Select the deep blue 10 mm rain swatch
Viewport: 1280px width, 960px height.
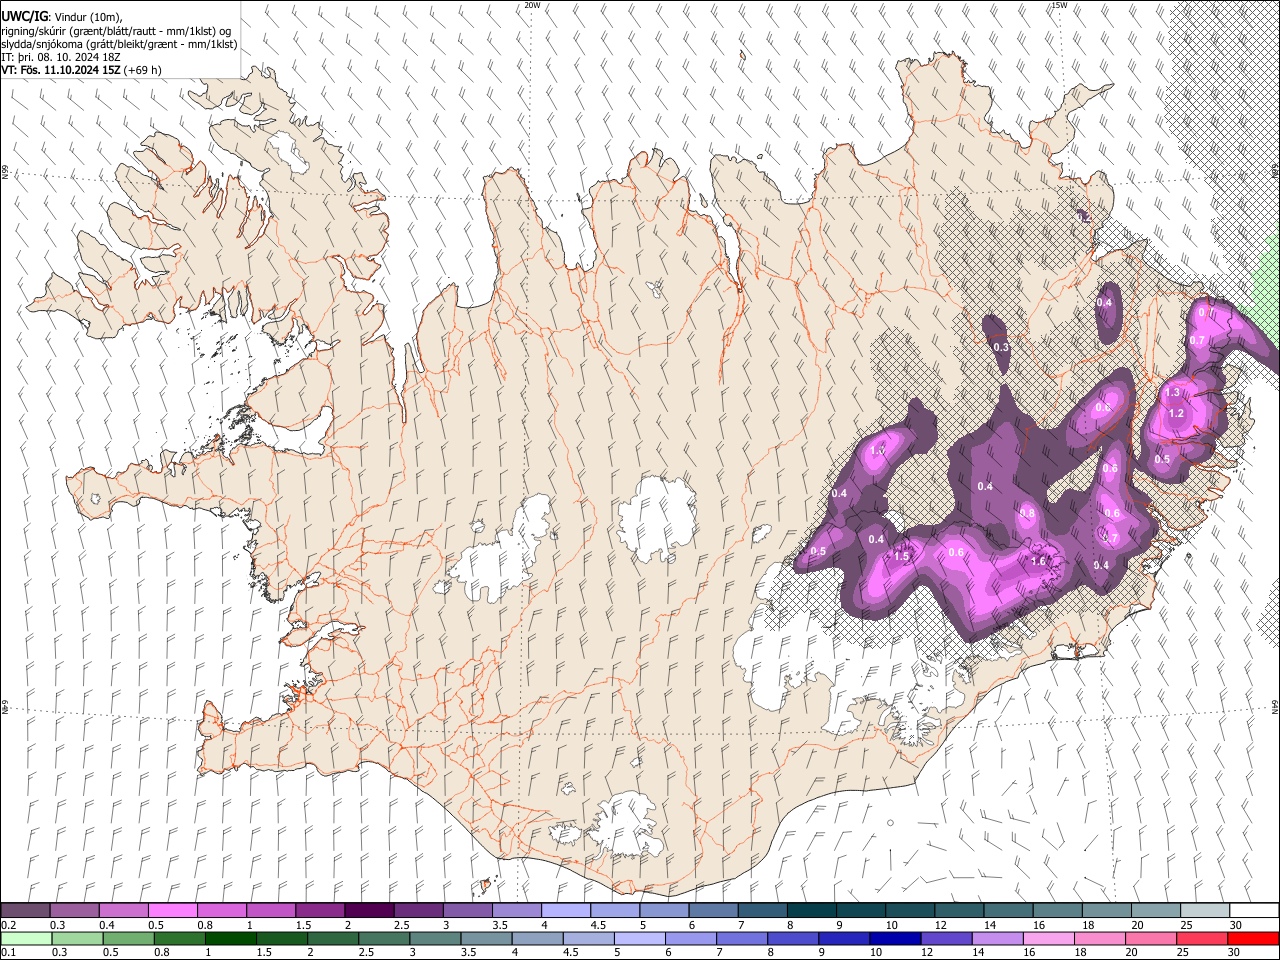point(895,938)
